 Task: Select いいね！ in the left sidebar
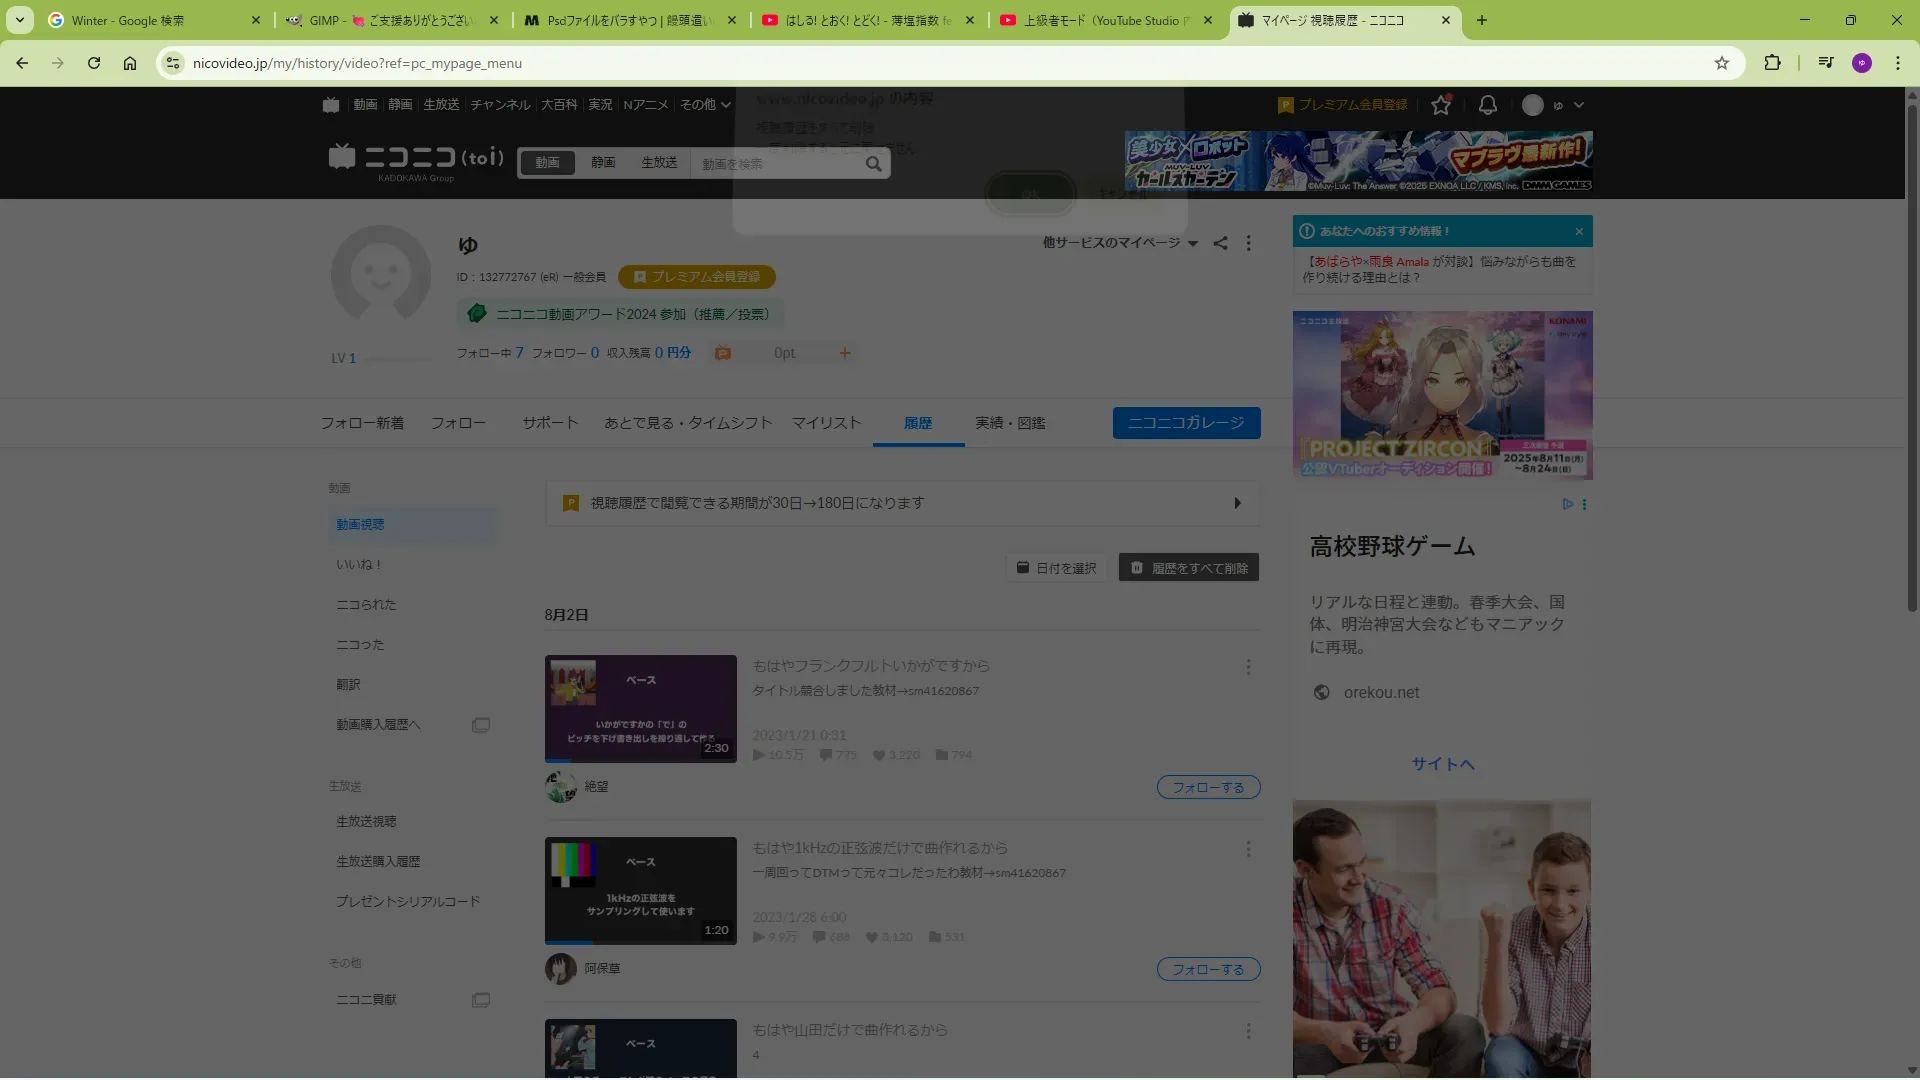pos(359,565)
